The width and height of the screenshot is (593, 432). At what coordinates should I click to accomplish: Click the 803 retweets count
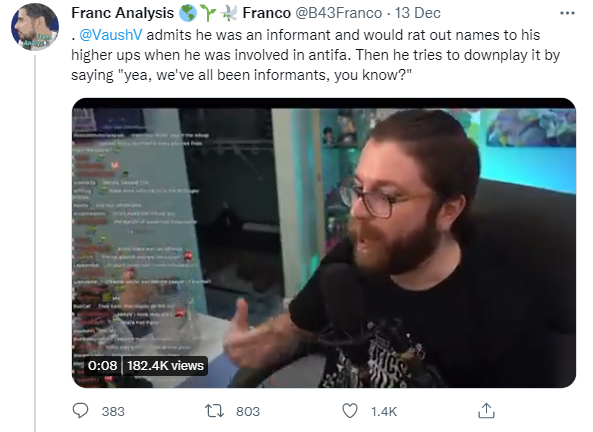pos(248,412)
